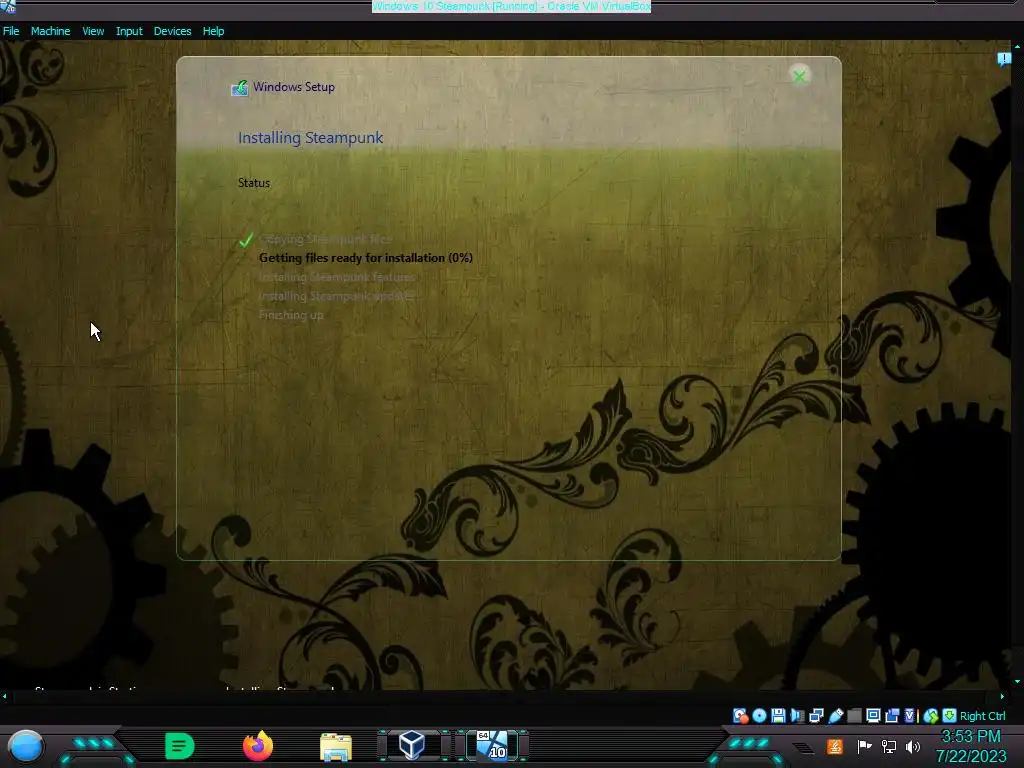Screen dimensions: 1024x768
Task: Open File Explorer from the taskbar
Action: [x=336, y=746]
